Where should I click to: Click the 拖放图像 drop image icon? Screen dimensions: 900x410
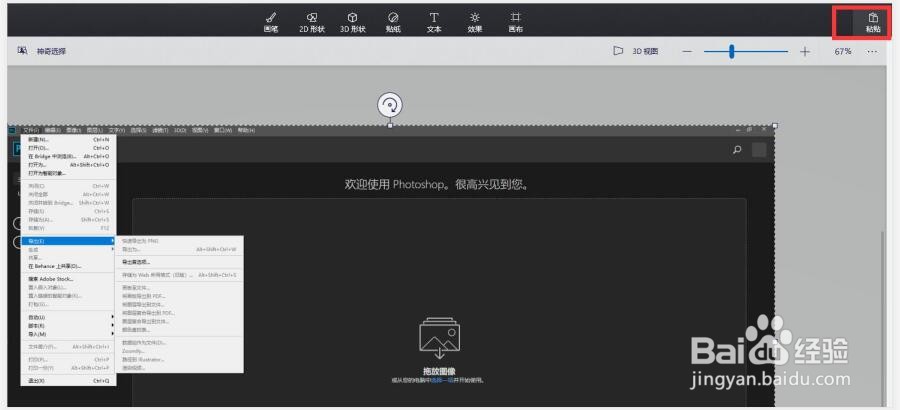coord(439,338)
